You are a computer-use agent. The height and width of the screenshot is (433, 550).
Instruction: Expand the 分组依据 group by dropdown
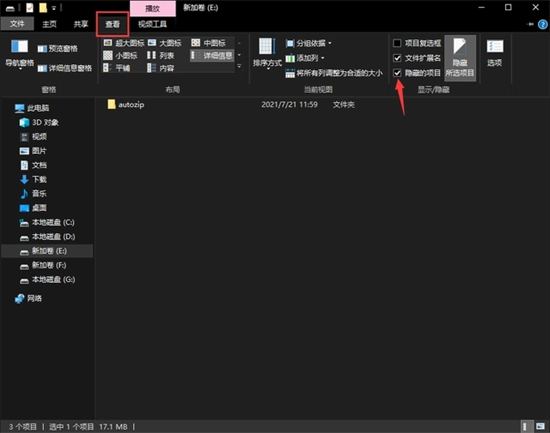point(309,43)
